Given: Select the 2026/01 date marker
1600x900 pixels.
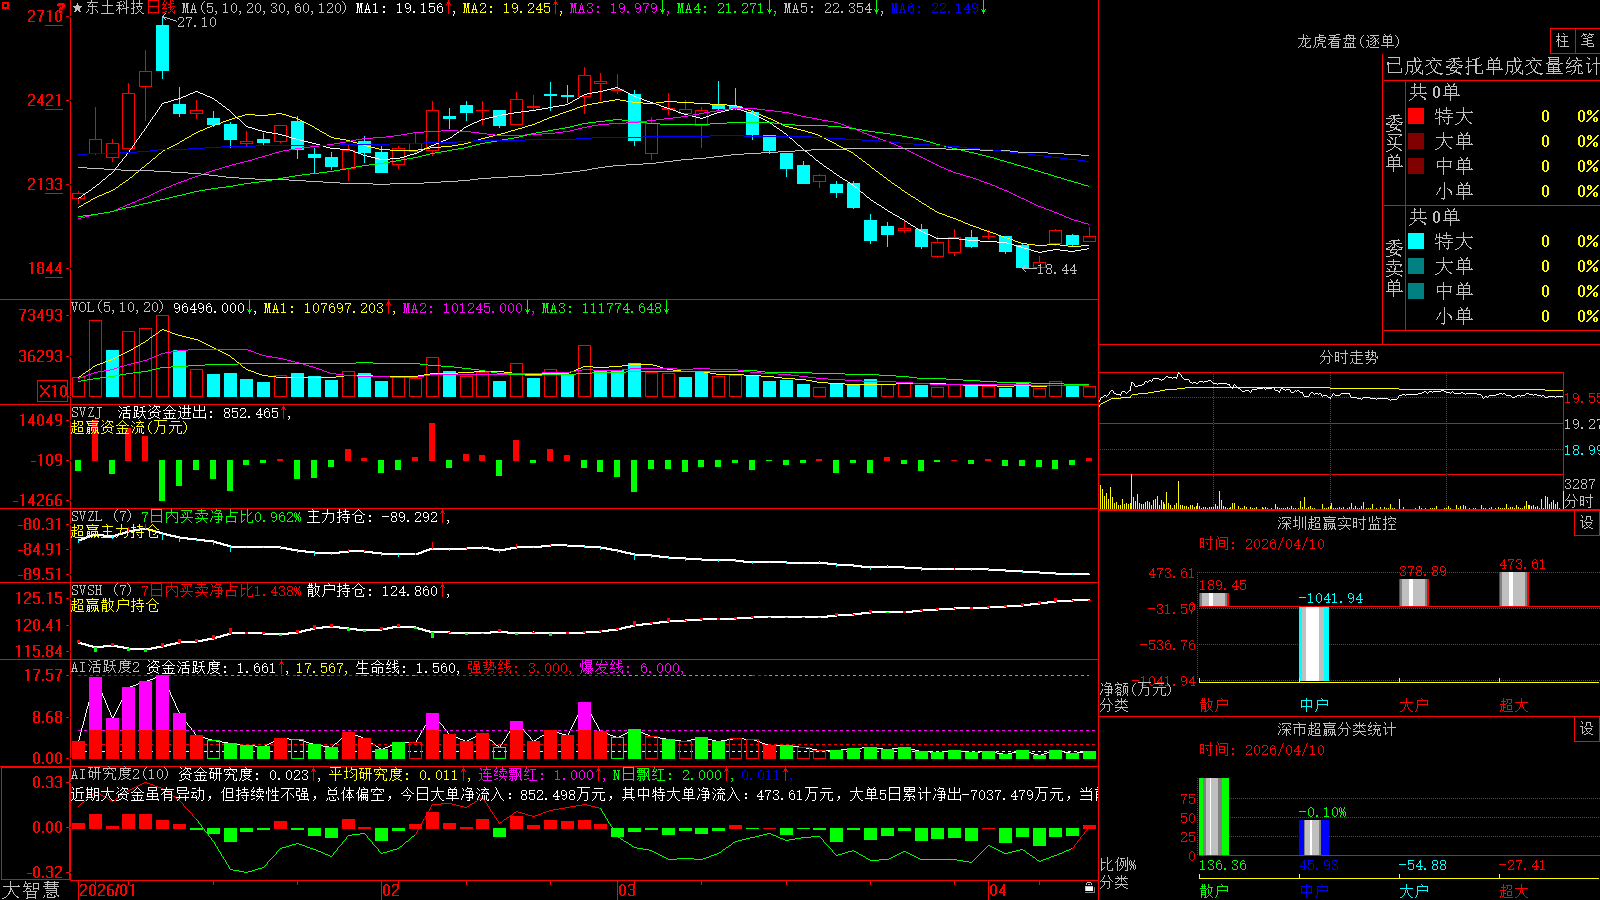Looking at the screenshot, I should tap(107, 890).
